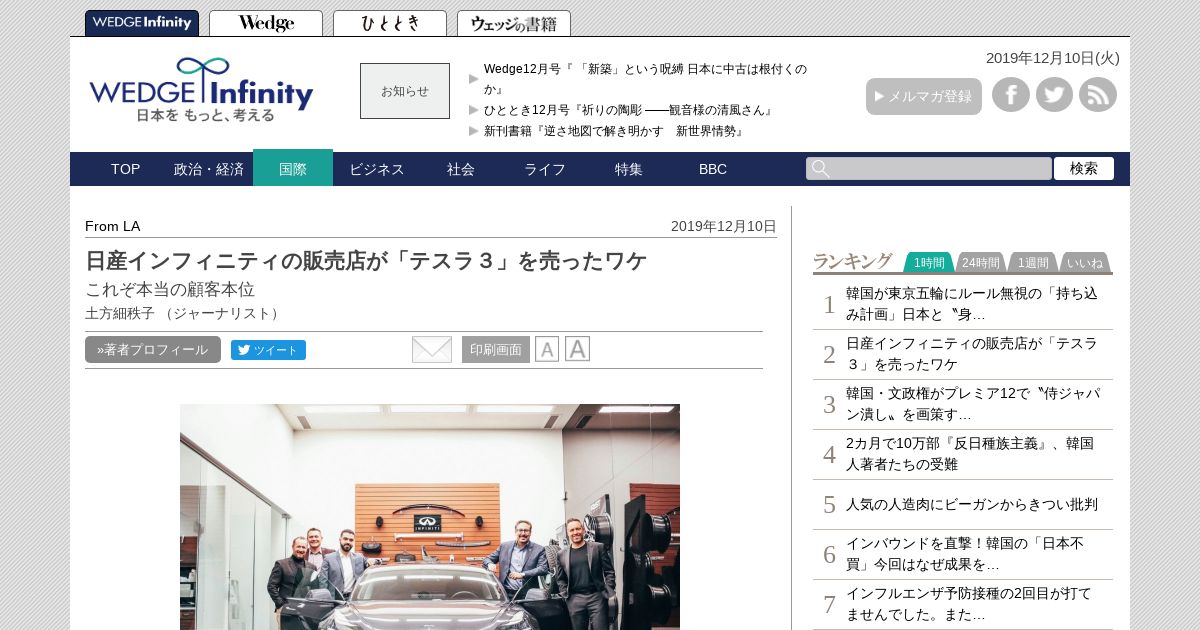Select ranking 24時間 tab
This screenshot has width=1200, height=630.
981,262
